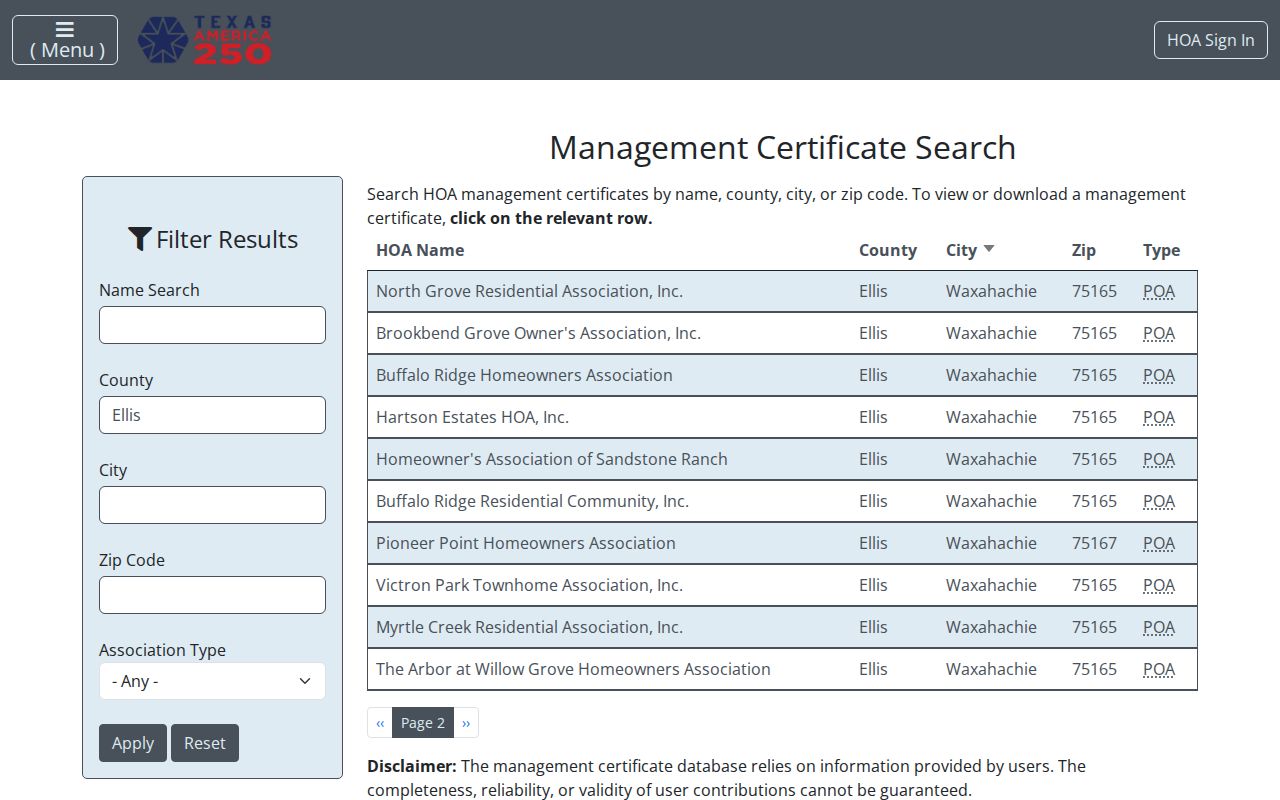
Task: Focus the City filter field
Action: click(212, 505)
